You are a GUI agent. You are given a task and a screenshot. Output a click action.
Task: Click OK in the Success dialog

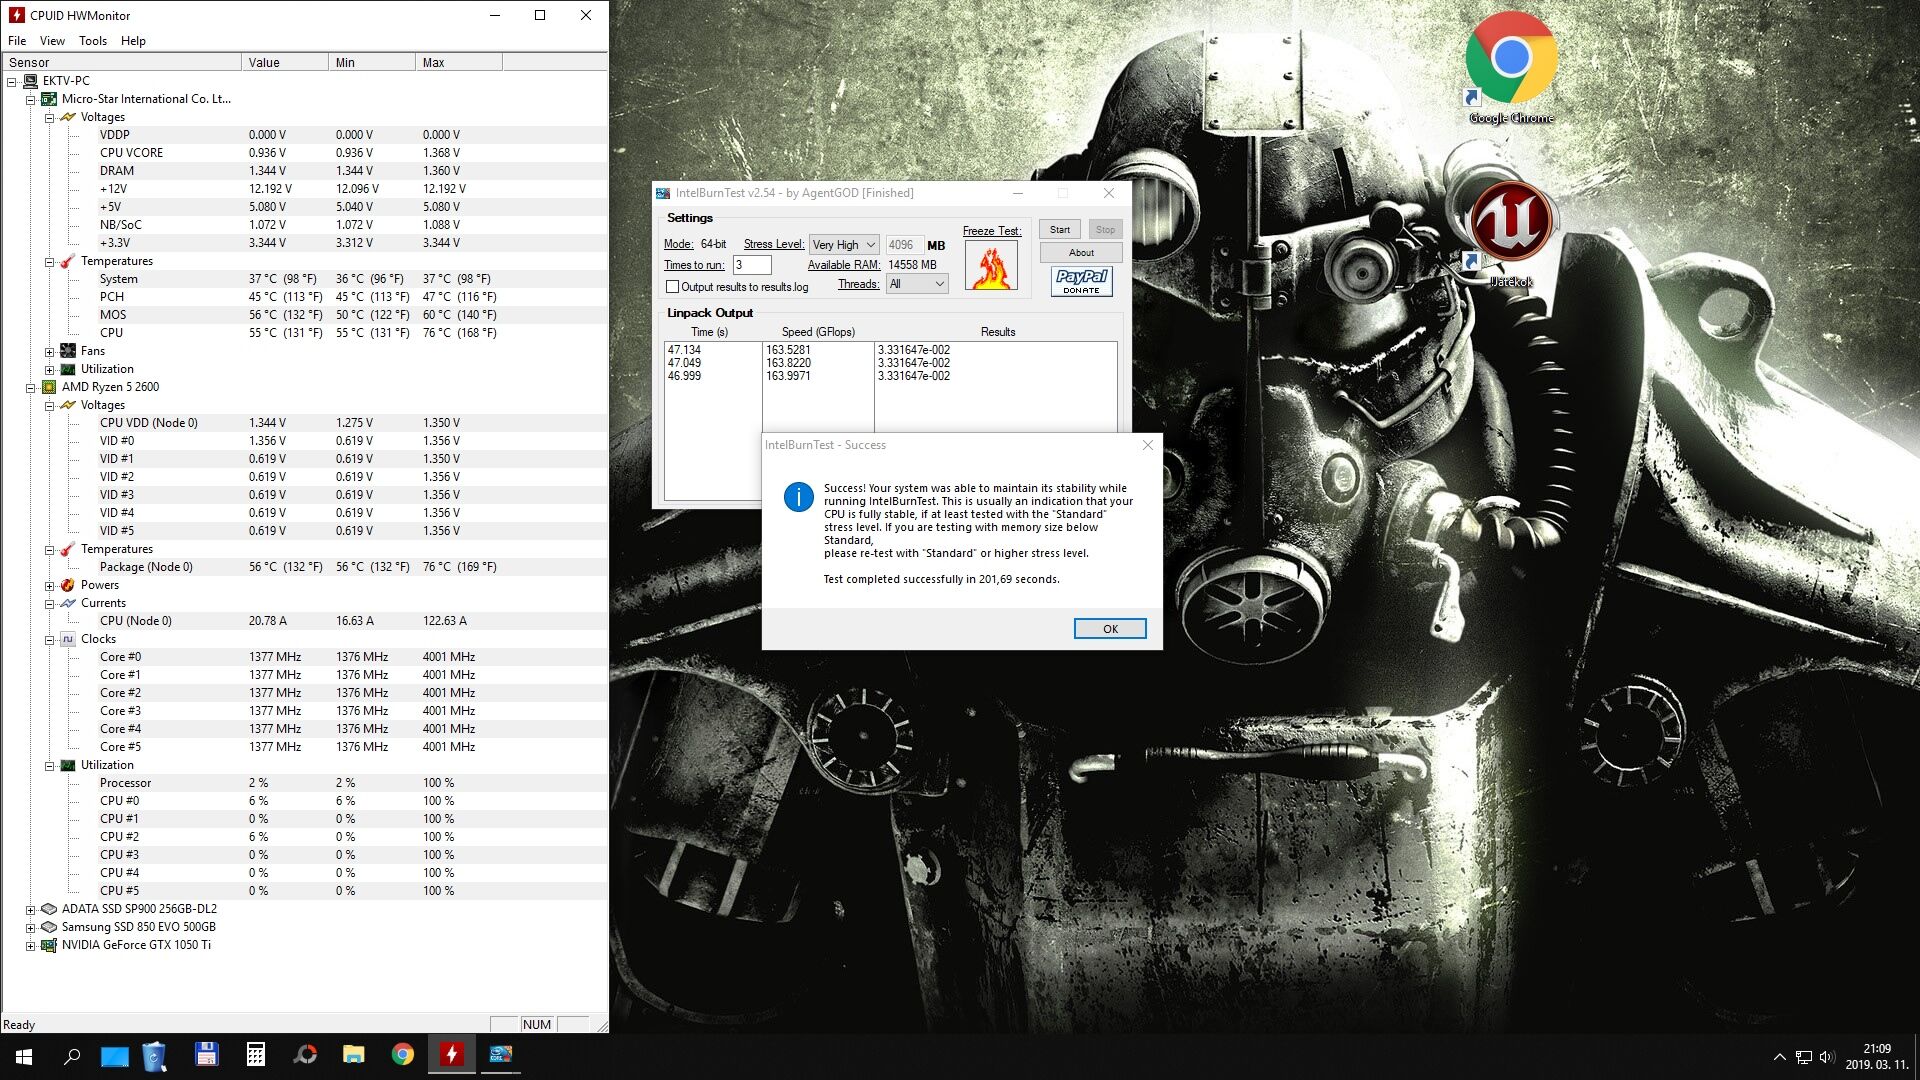[x=1109, y=629]
